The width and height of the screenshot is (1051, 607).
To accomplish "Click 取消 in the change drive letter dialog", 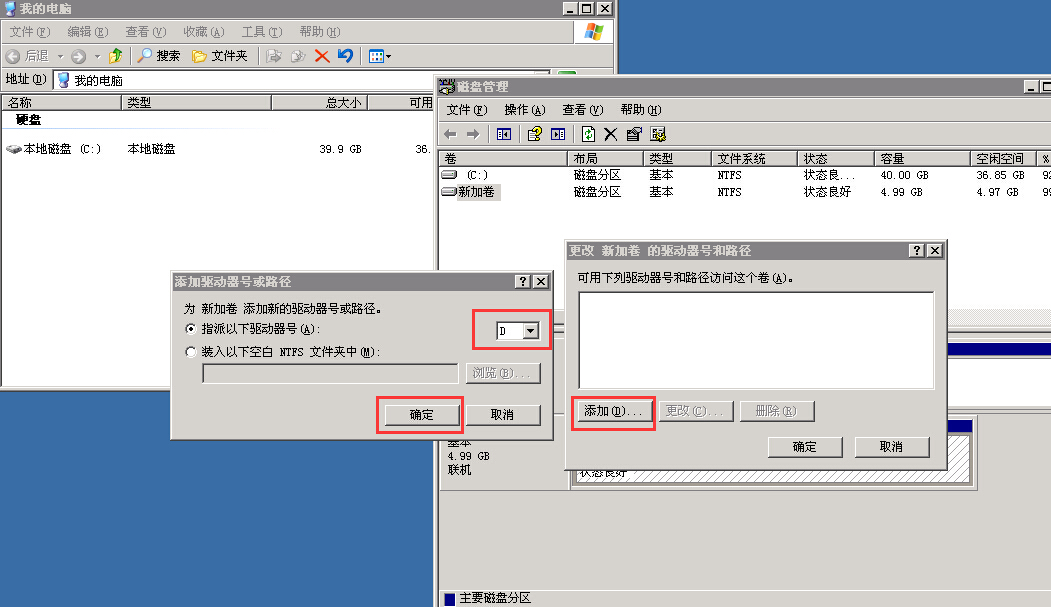I will pyautogui.click(x=892, y=447).
